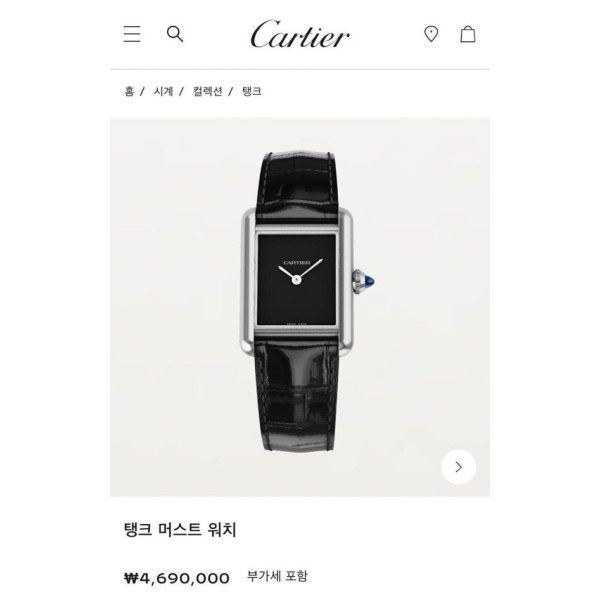600x600 pixels.
Task: Click the blue cabochon crown on watch
Action: (369, 282)
